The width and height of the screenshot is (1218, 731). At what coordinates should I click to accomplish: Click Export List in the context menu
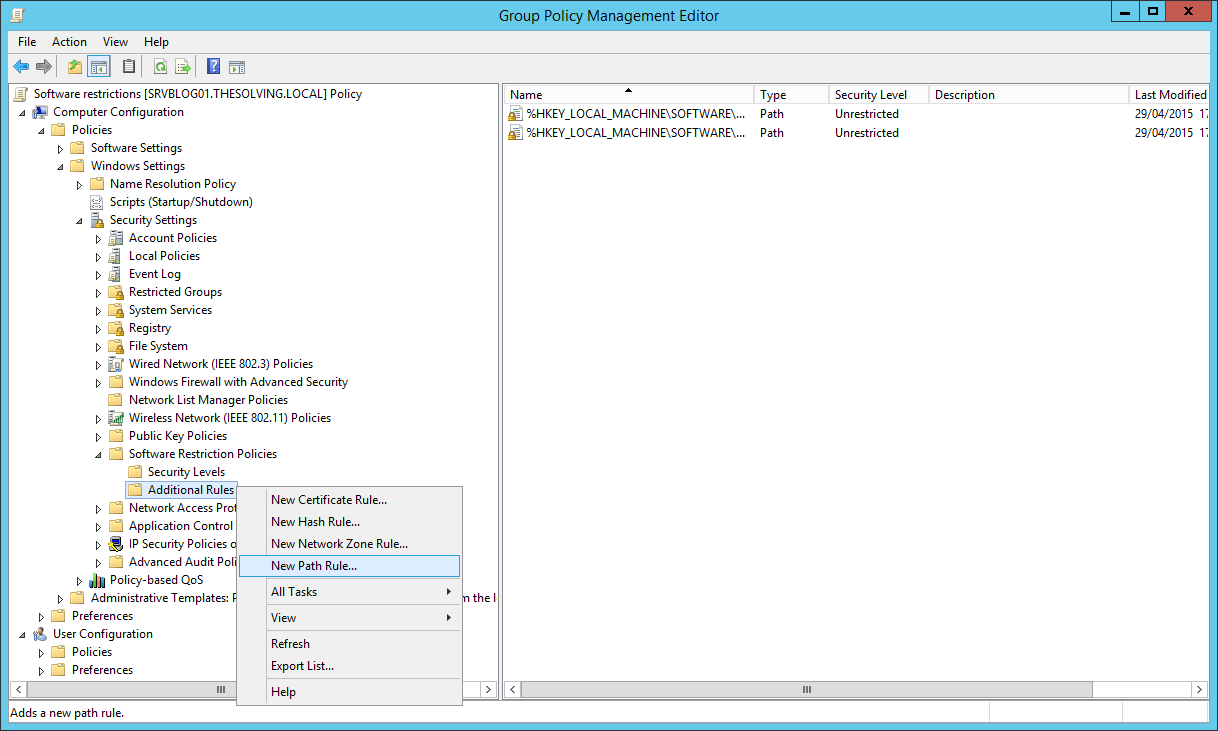pyautogui.click(x=301, y=665)
